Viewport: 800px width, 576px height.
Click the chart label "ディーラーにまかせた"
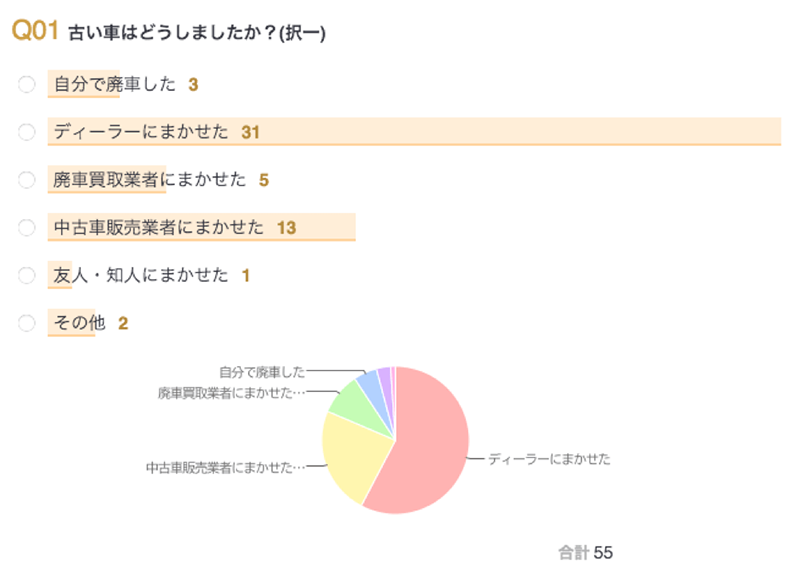coord(549,458)
